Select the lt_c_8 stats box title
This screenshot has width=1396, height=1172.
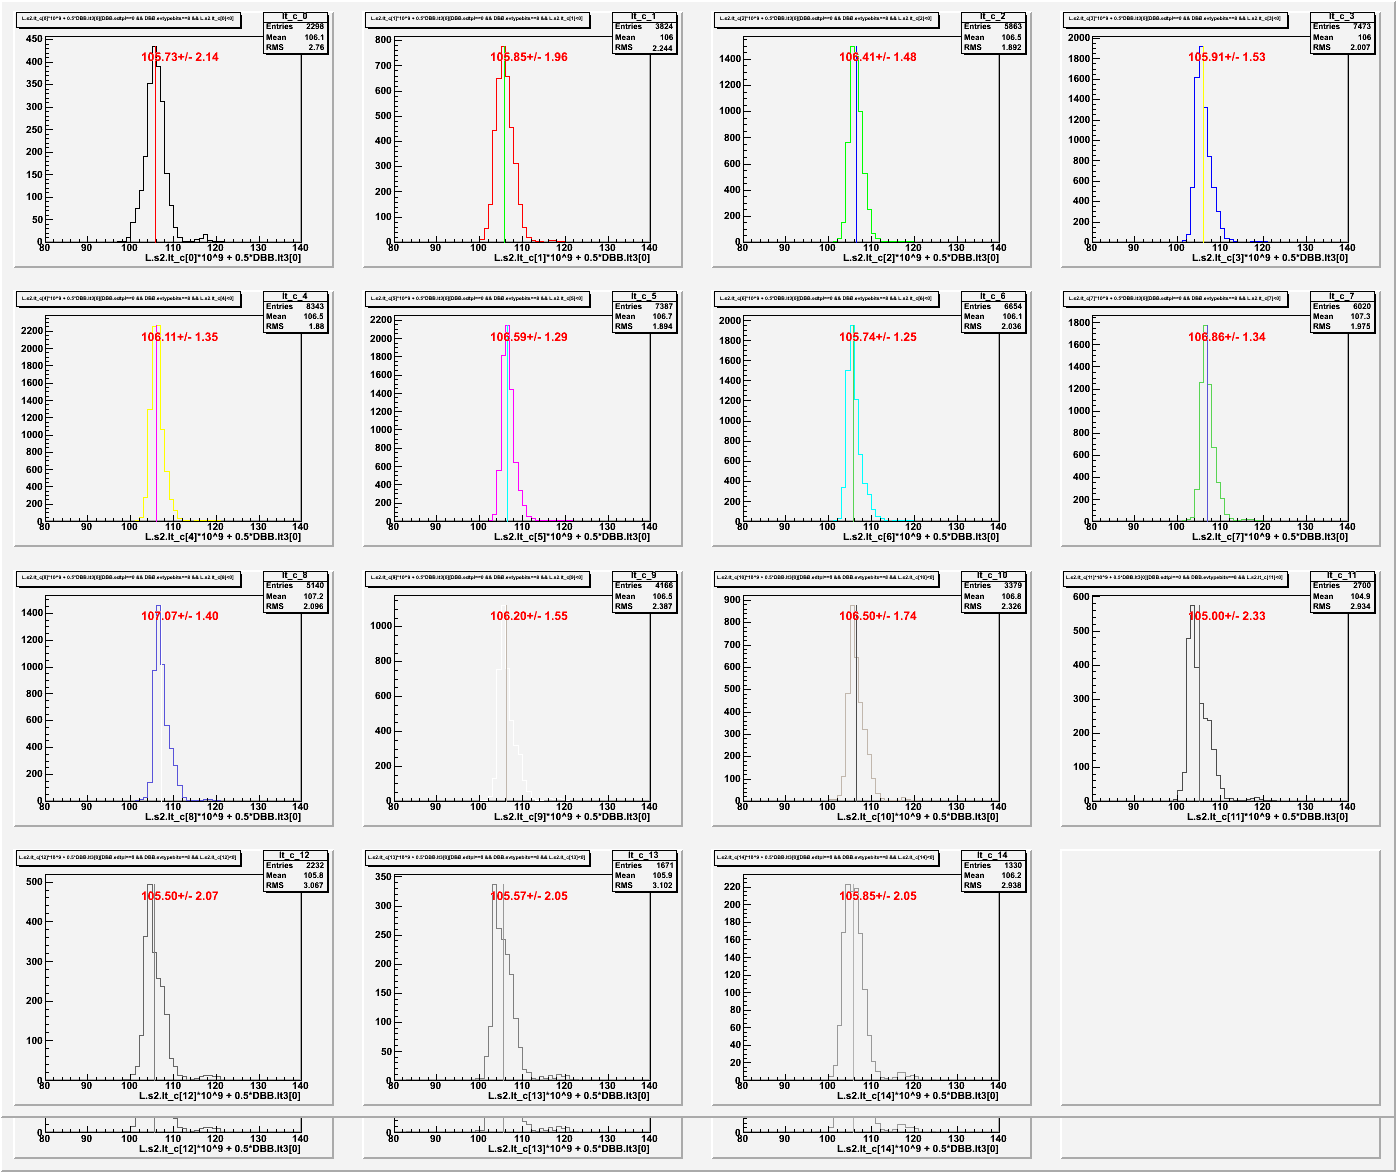(x=295, y=575)
